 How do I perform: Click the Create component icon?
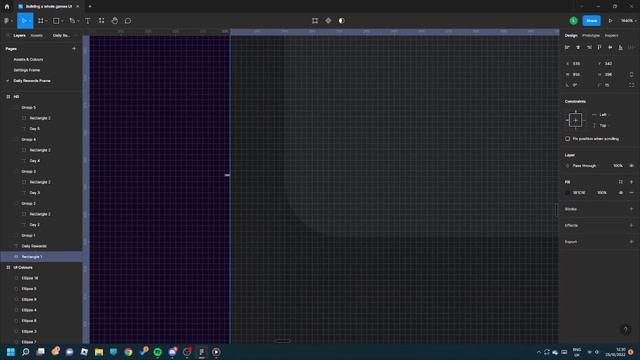328,21
